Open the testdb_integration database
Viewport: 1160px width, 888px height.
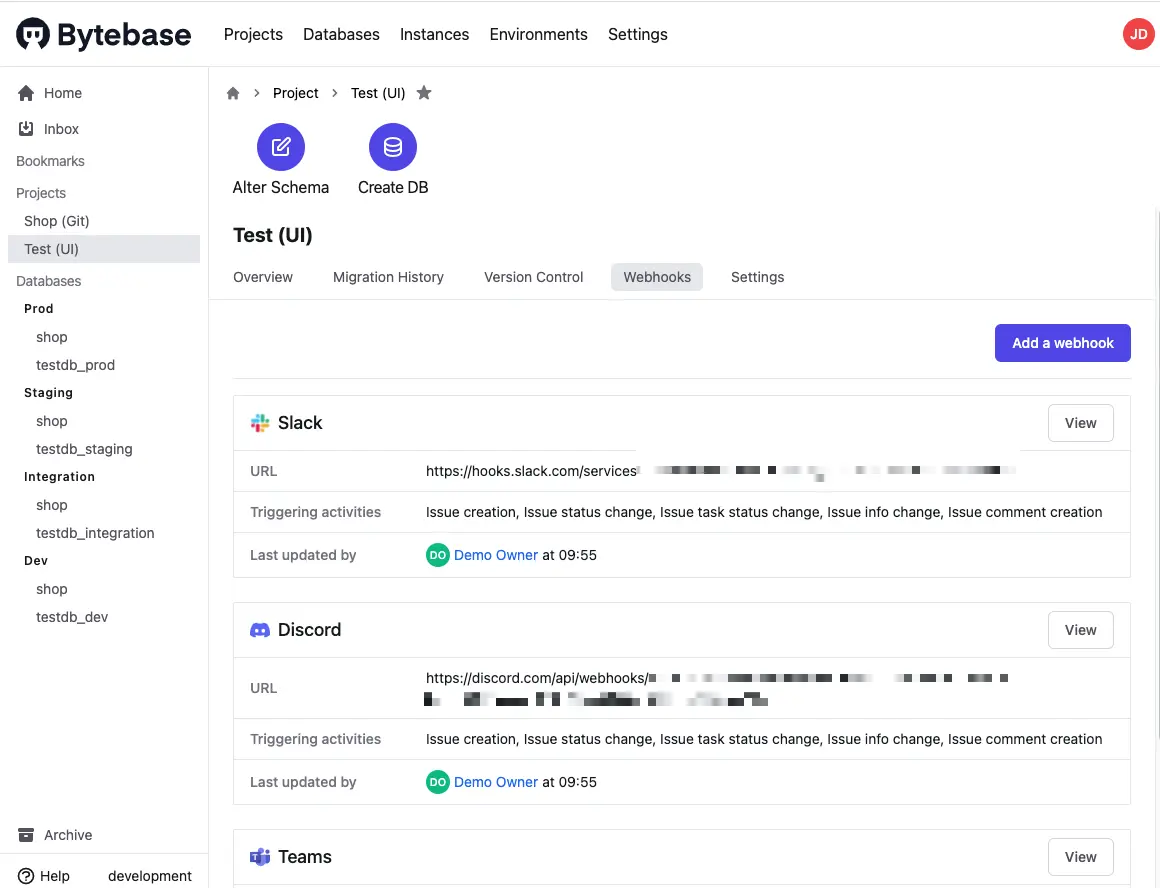[95, 534]
